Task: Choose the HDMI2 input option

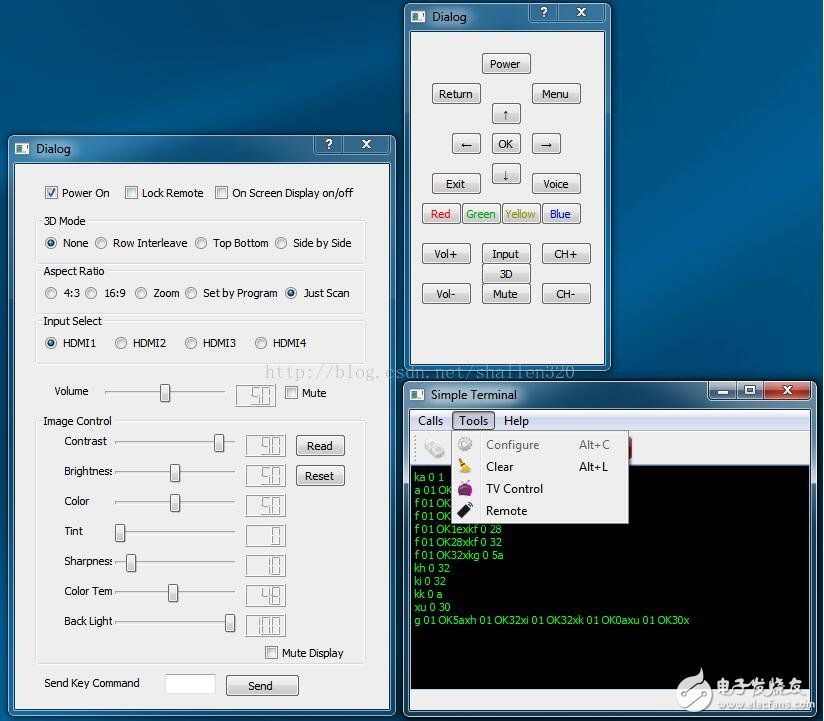Action: coord(121,343)
